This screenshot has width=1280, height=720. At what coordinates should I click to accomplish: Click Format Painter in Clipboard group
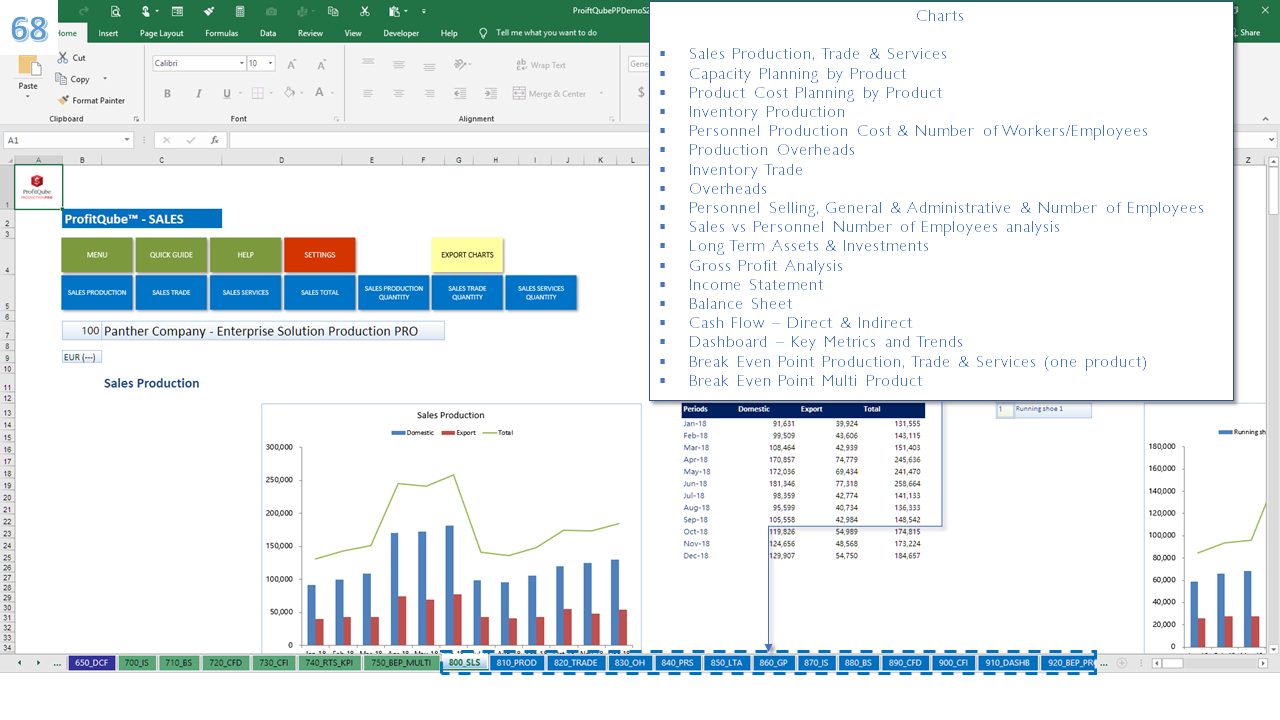[x=91, y=100]
